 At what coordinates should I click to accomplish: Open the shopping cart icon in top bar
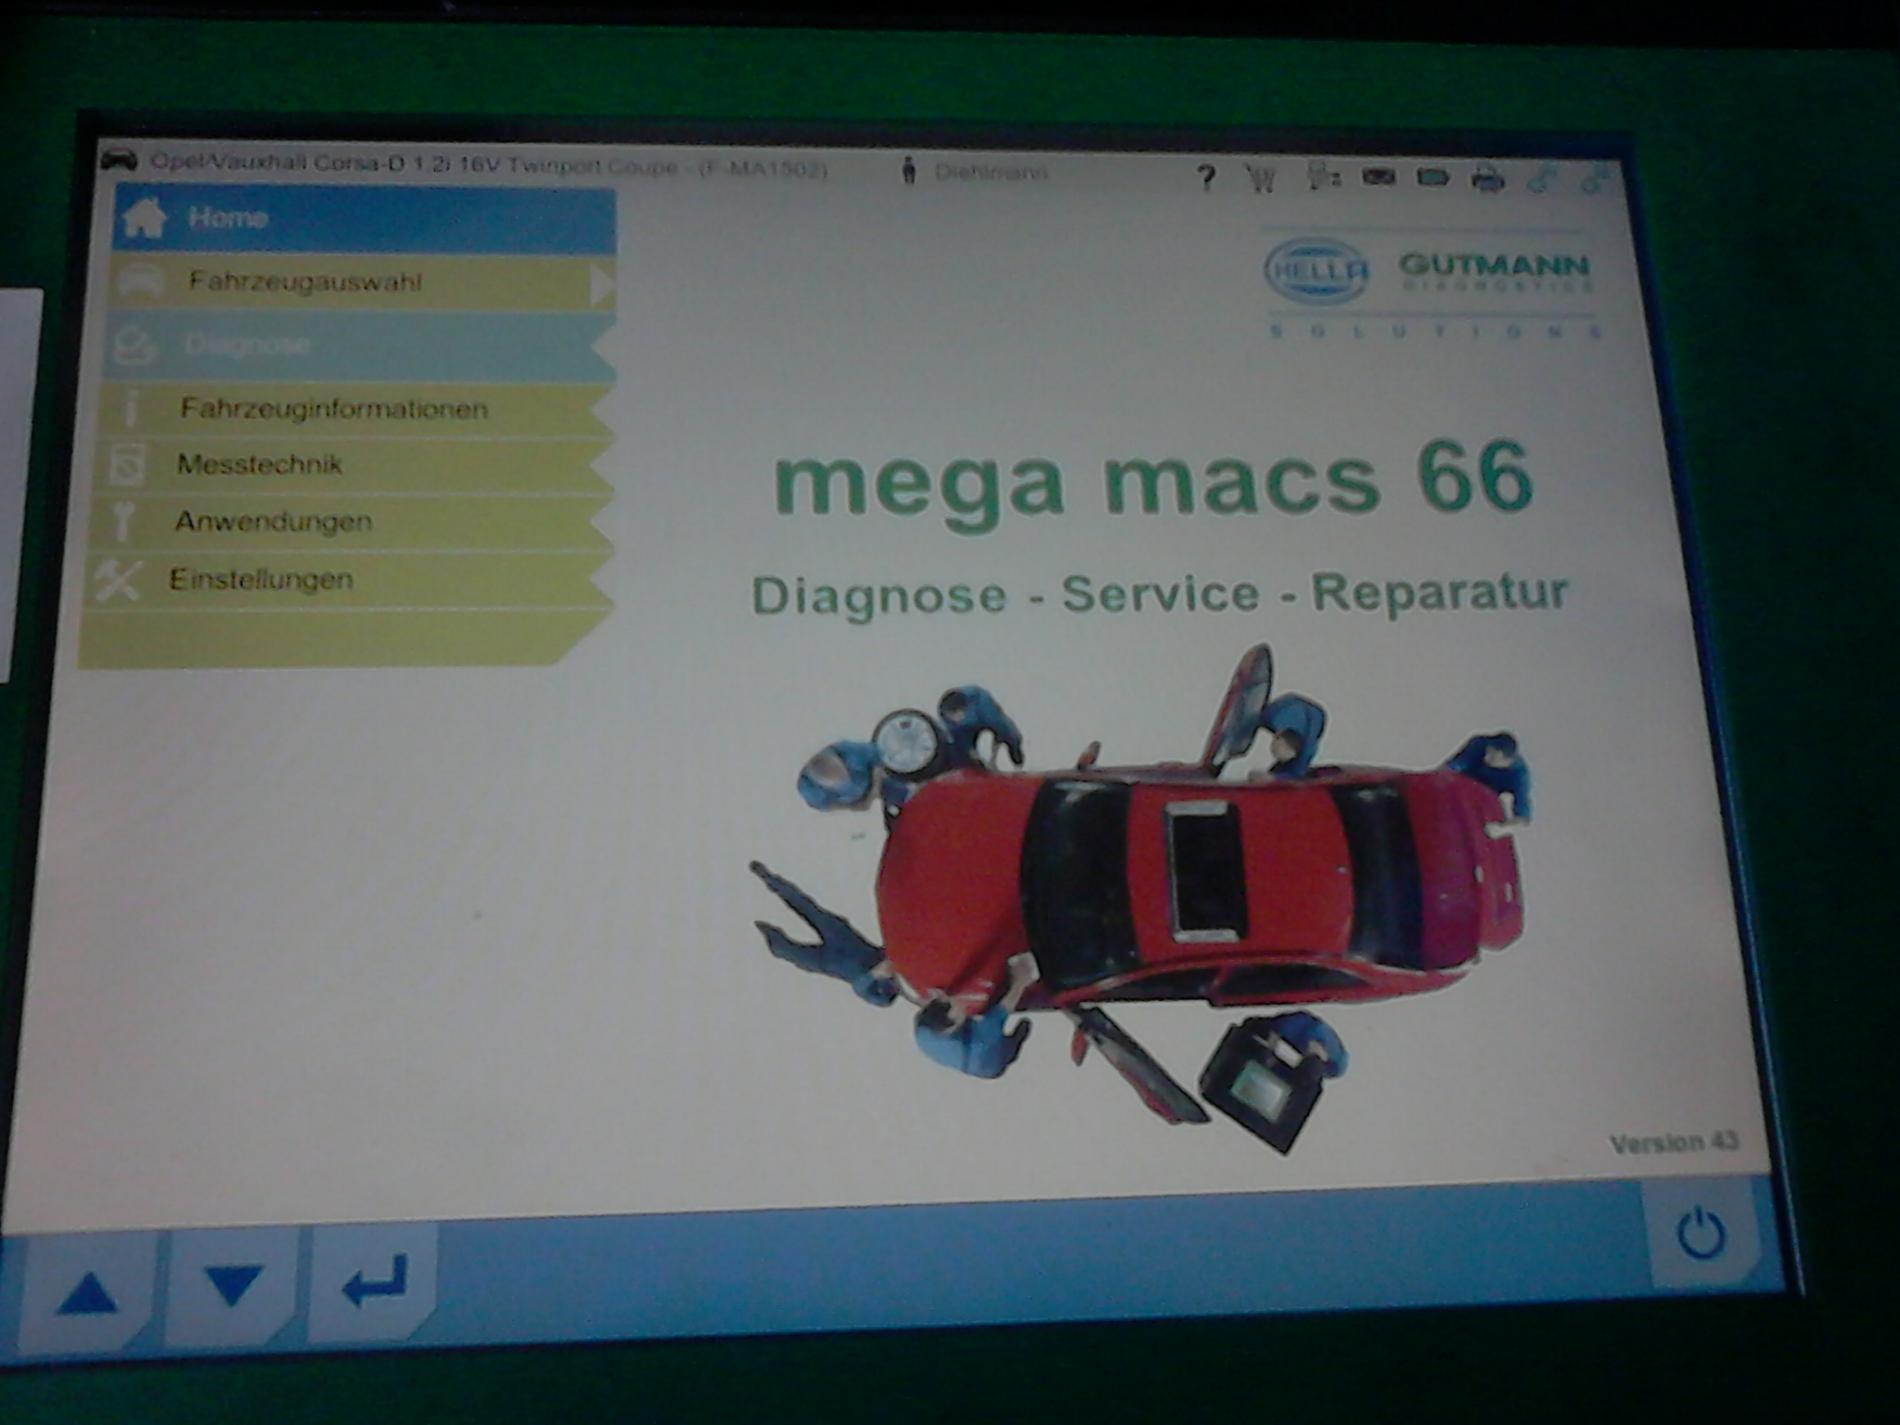click(1262, 179)
